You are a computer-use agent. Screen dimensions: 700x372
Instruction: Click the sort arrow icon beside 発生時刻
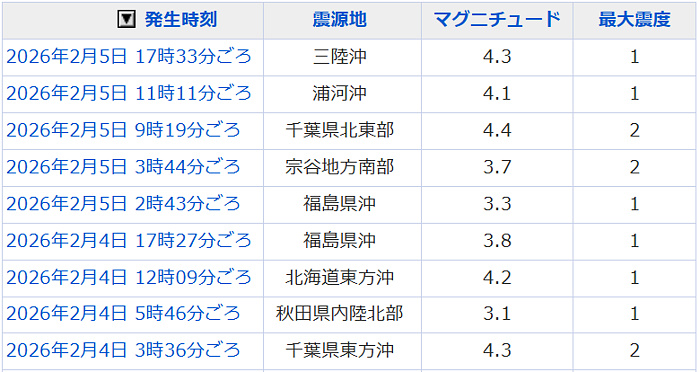click(x=126, y=20)
